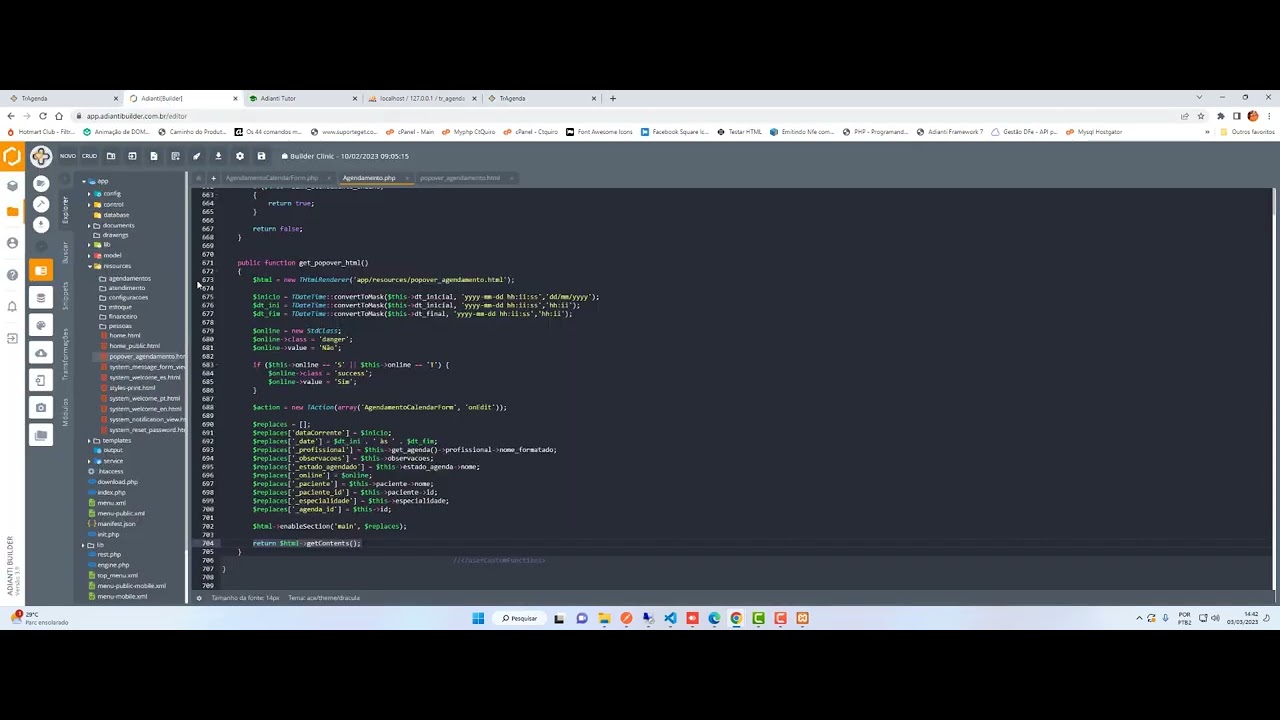1280x720 pixels.
Task: Open the gear settings toolbar icon
Action: pos(239,156)
